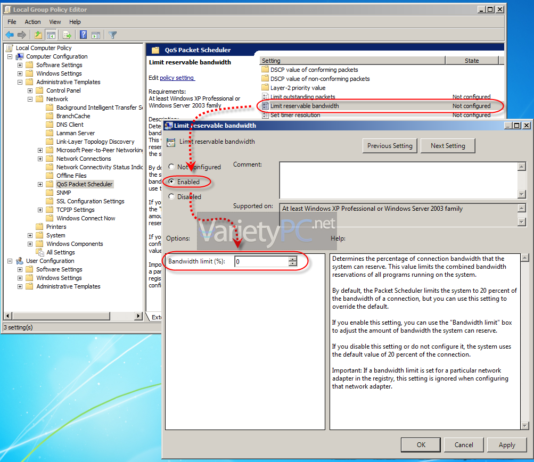Click the Bandwidth limit spinner arrows

point(293,261)
